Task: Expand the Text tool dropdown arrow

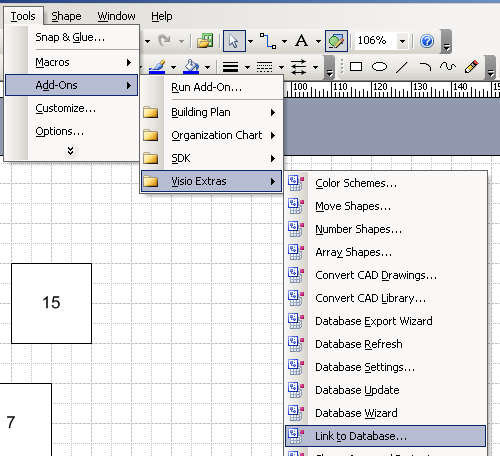Action: click(318, 41)
